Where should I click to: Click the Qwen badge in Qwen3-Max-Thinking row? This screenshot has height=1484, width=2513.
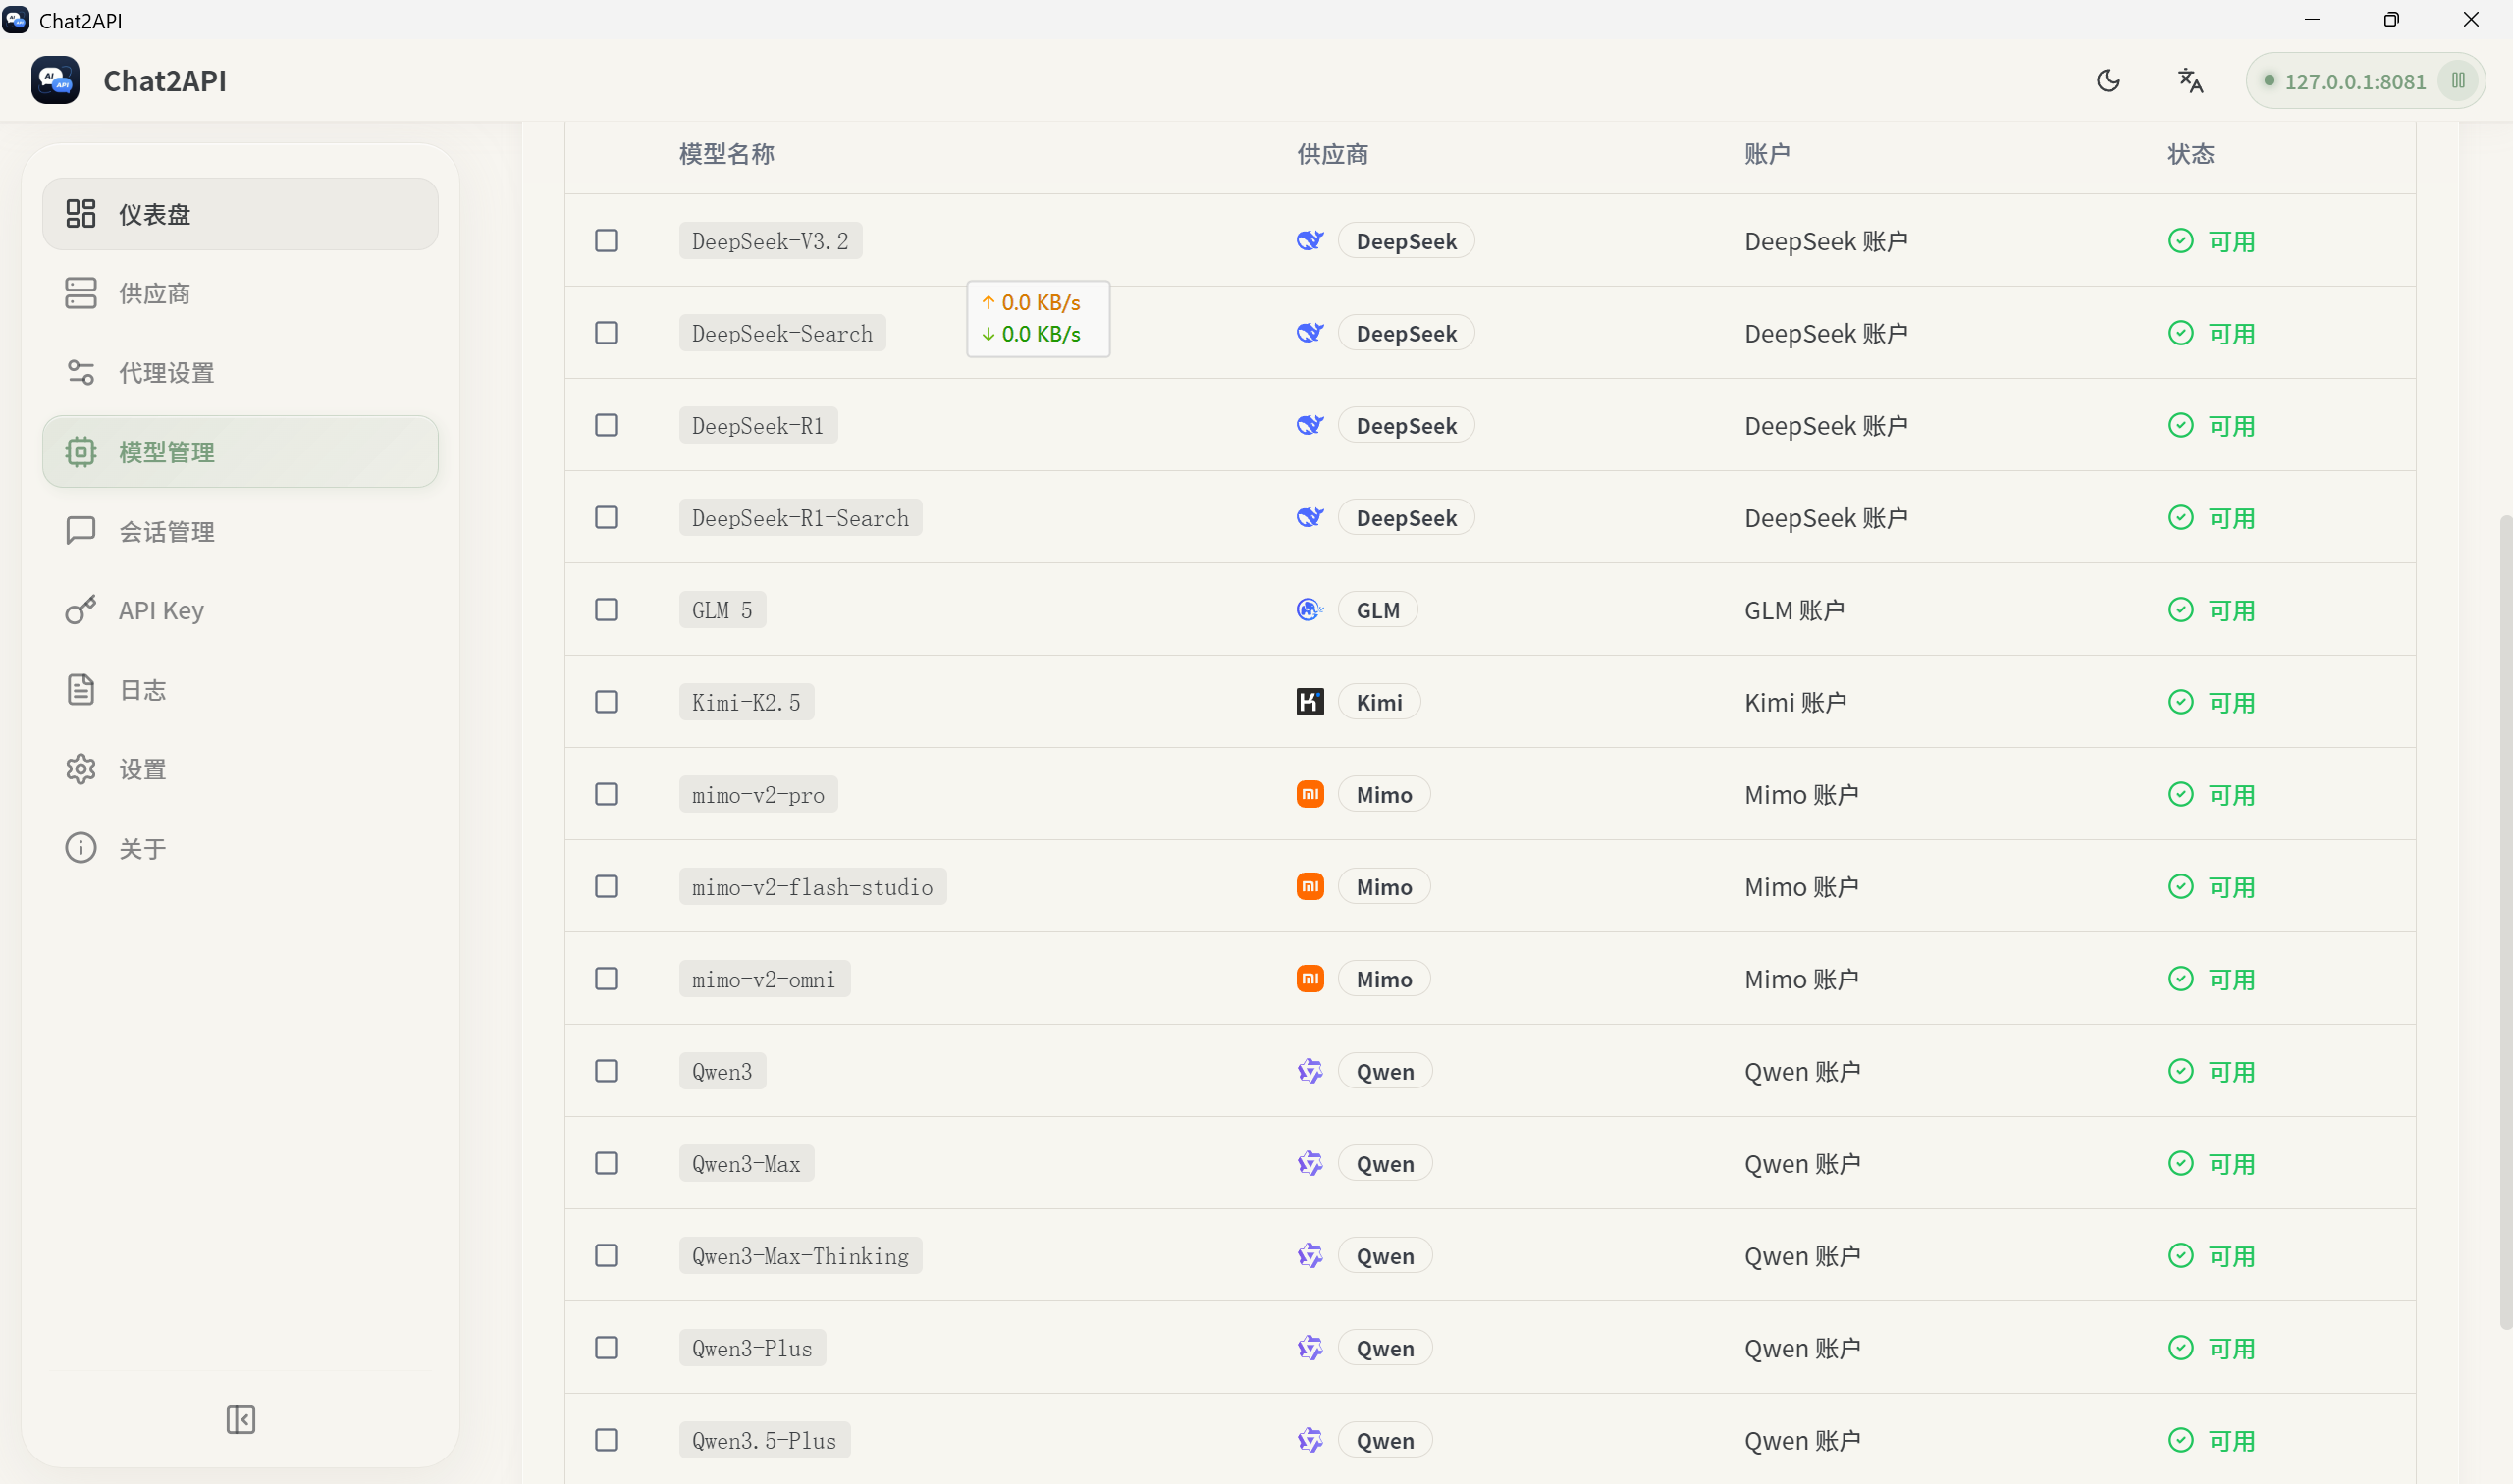click(1385, 1256)
